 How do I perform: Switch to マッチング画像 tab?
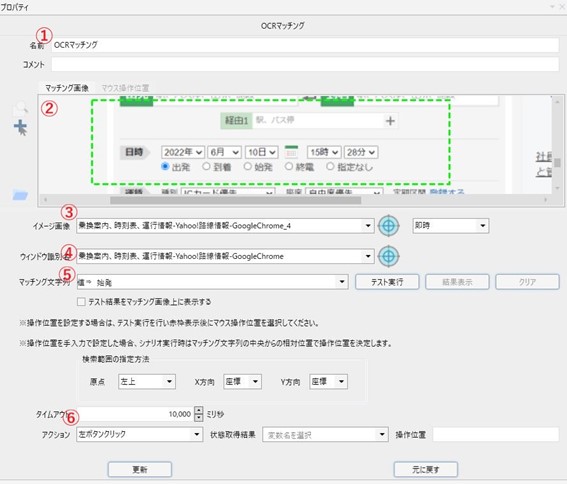tap(67, 88)
